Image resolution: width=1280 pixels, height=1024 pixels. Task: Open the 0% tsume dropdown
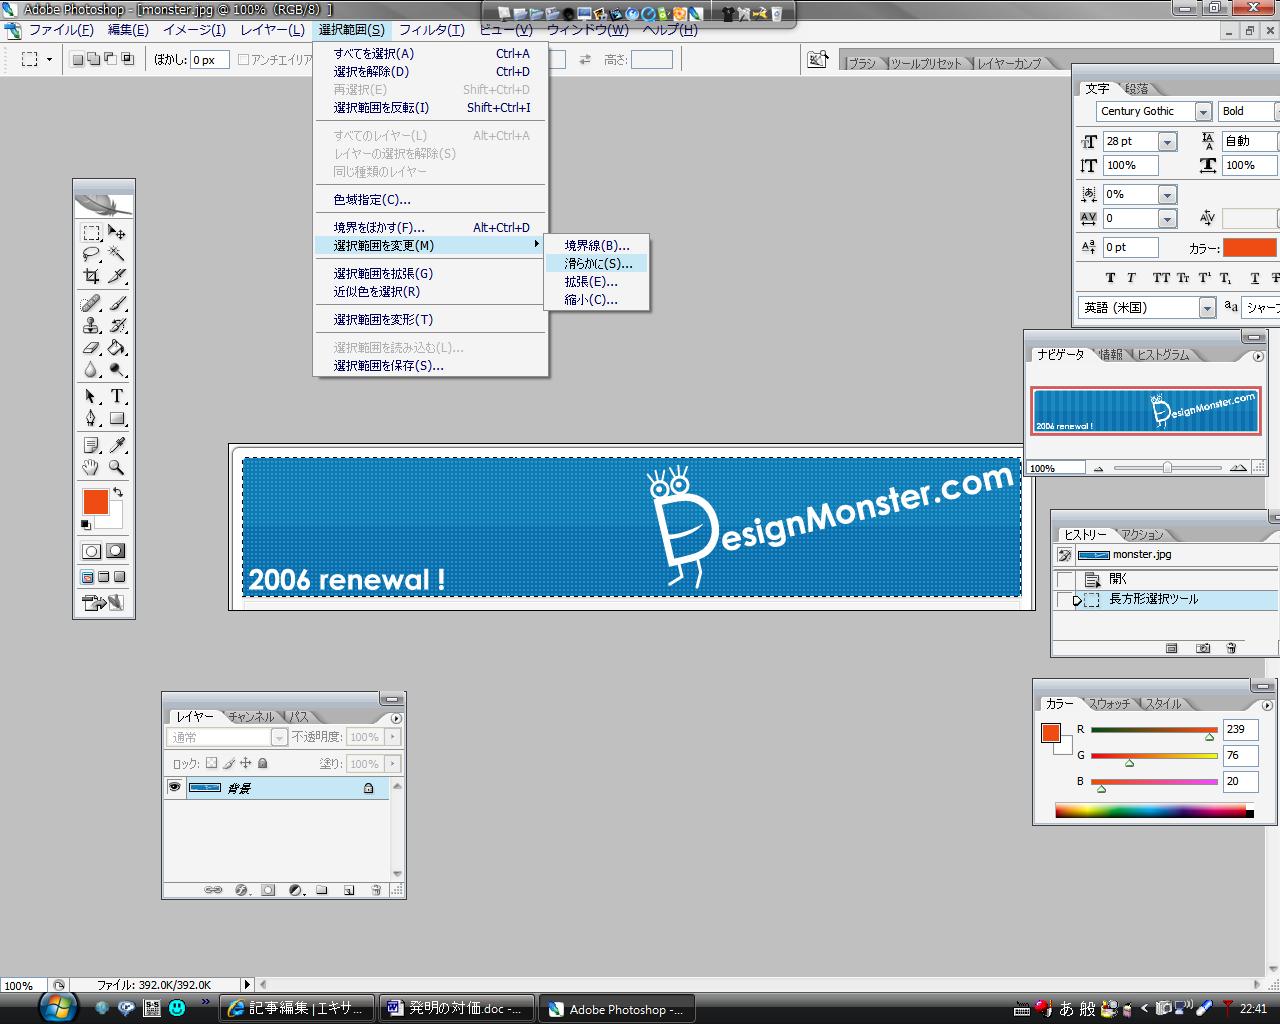(1167, 195)
